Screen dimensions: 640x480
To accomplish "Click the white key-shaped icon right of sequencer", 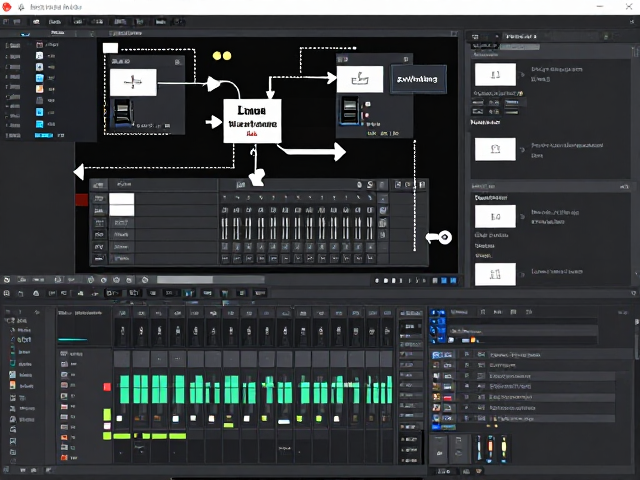I will pyautogui.click(x=439, y=237).
